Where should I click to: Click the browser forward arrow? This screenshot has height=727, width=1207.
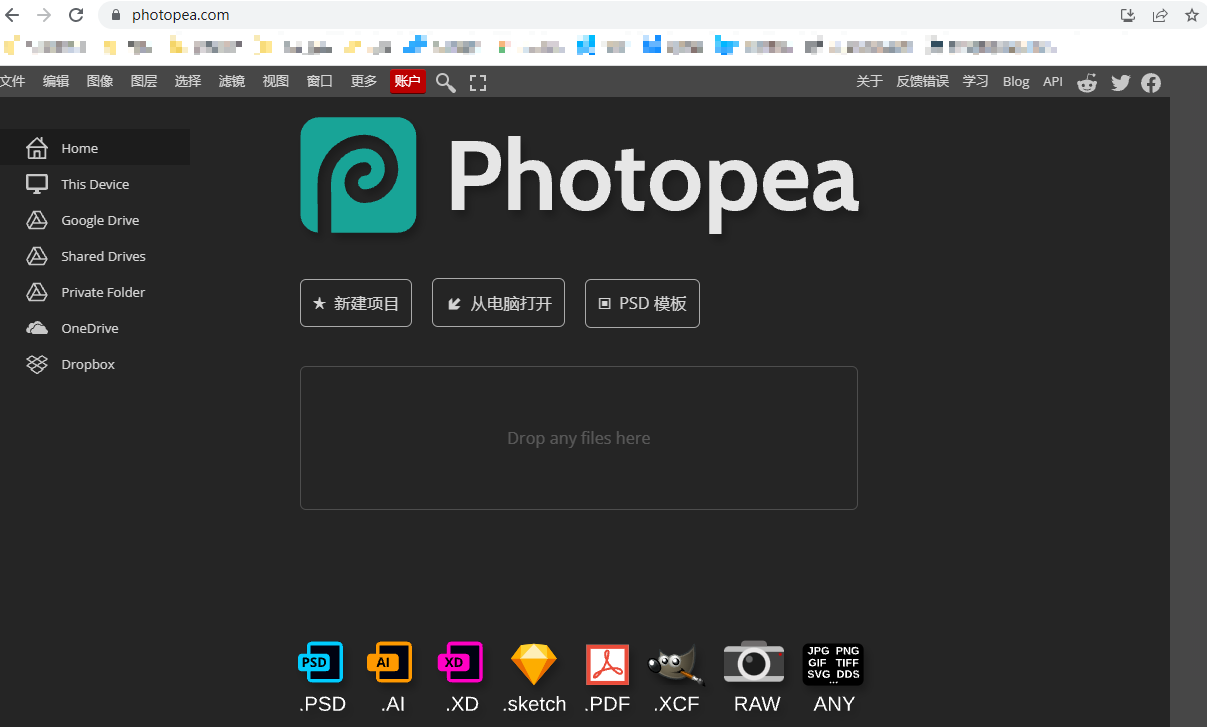click(x=44, y=15)
